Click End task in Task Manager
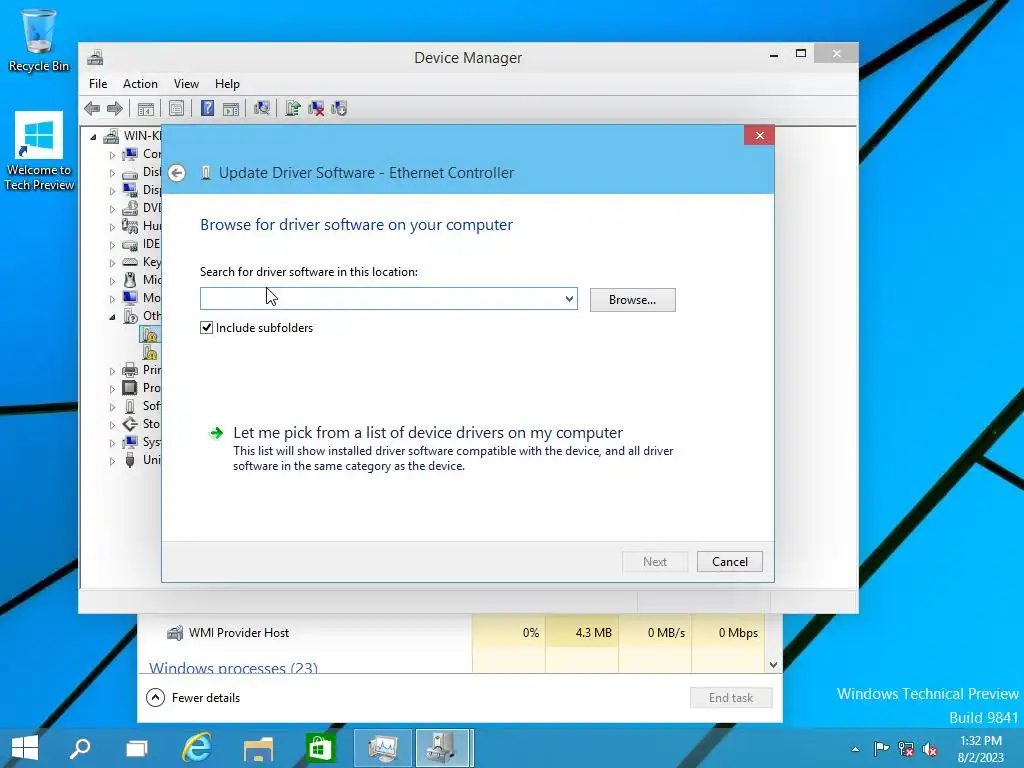The width and height of the screenshot is (1024, 768). coord(731,697)
